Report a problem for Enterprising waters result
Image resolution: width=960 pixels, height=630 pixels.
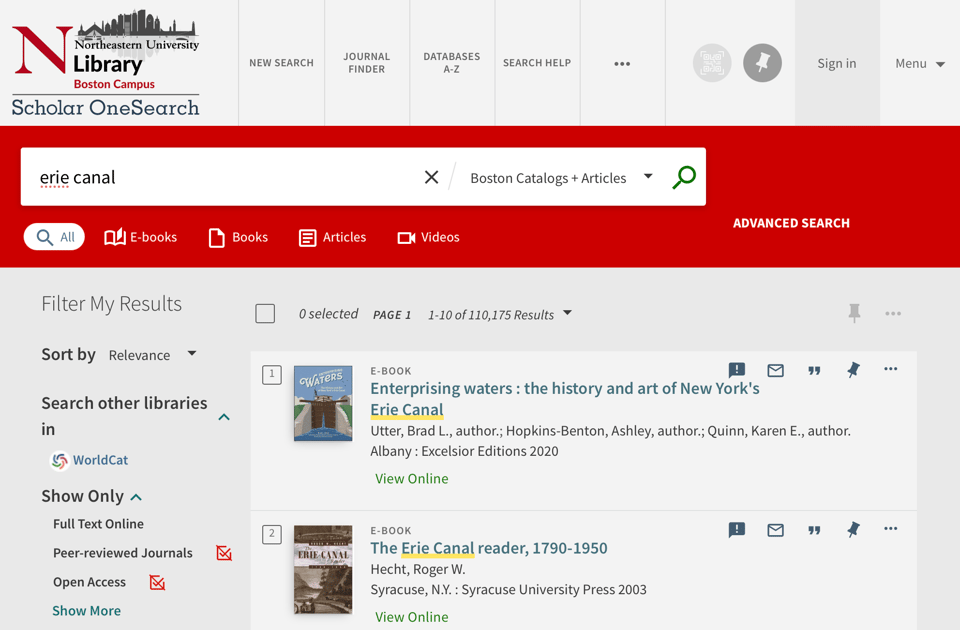pyautogui.click(x=737, y=370)
